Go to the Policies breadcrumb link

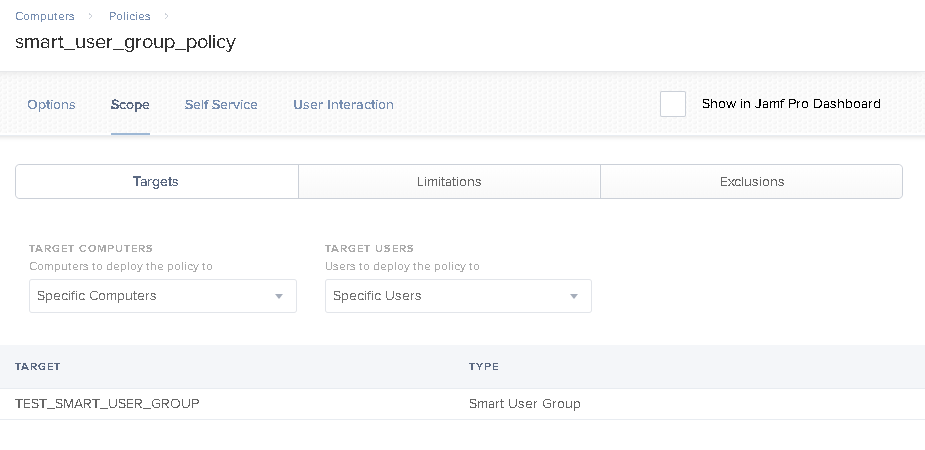pos(130,16)
